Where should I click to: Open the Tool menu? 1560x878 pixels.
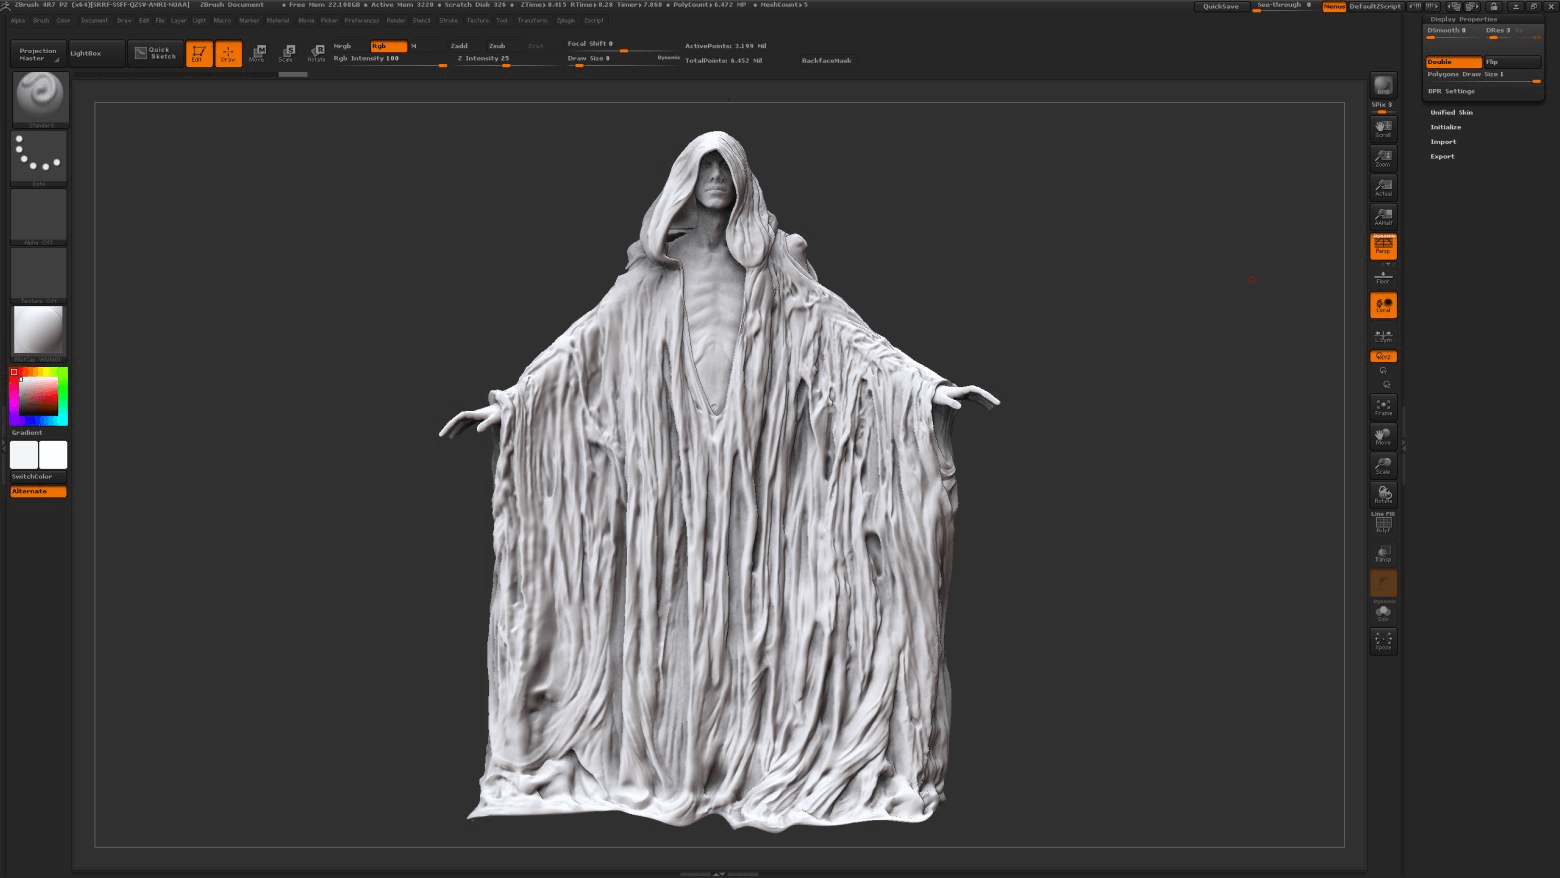pos(502,20)
